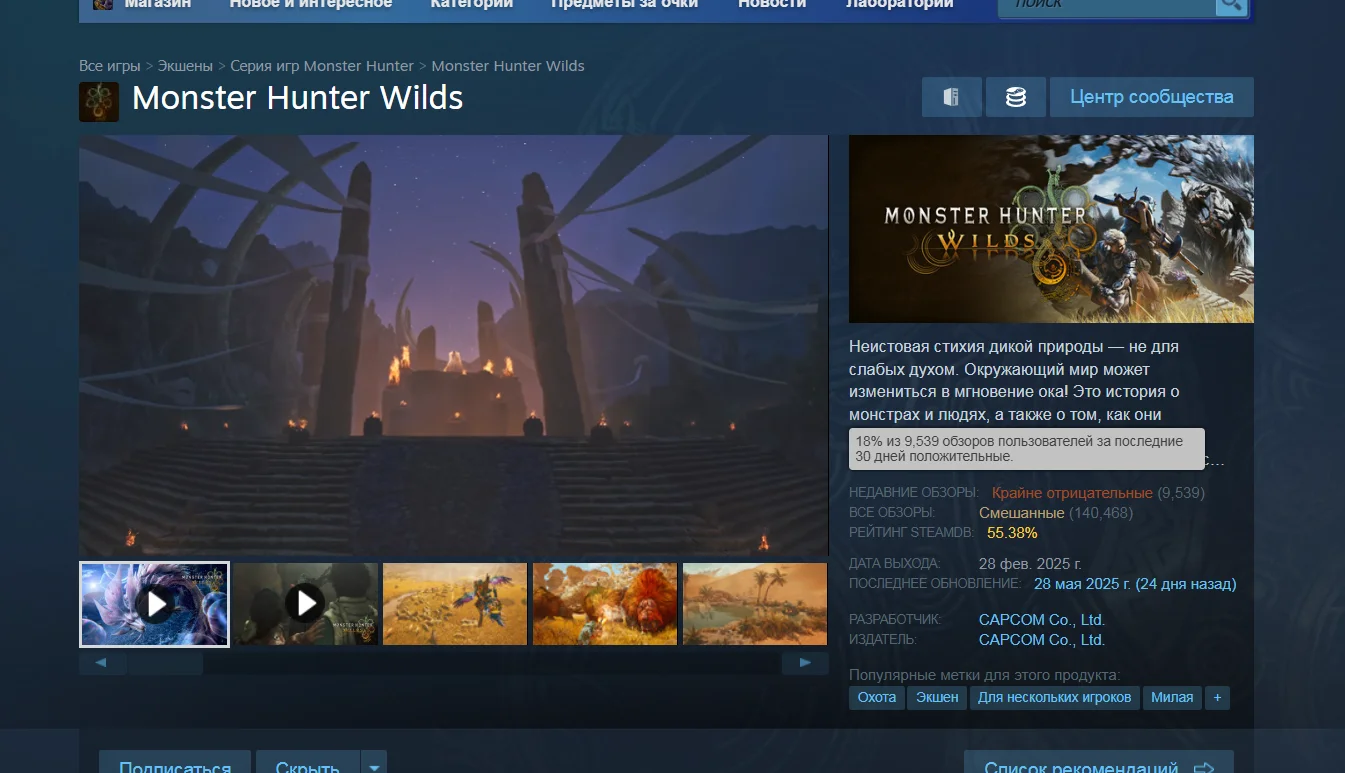Image resolution: width=1345 pixels, height=773 pixels.
Task: Click the right arrow of screenshot strip
Action: coord(805,663)
